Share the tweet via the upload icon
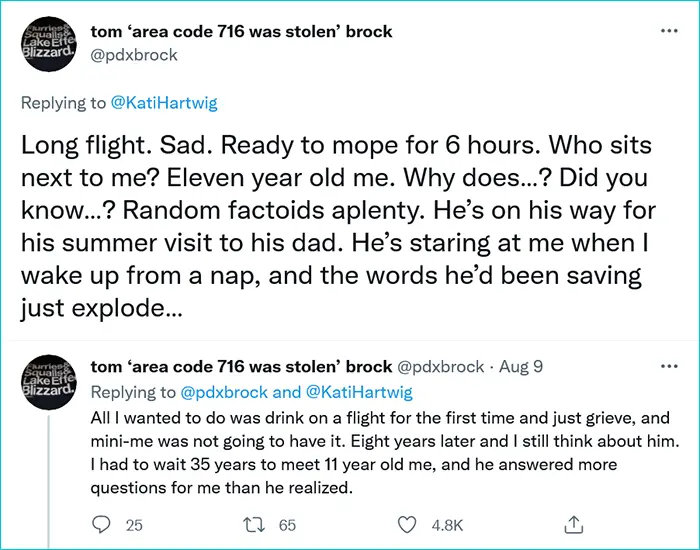This screenshot has width=700, height=550. pos(573,524)
